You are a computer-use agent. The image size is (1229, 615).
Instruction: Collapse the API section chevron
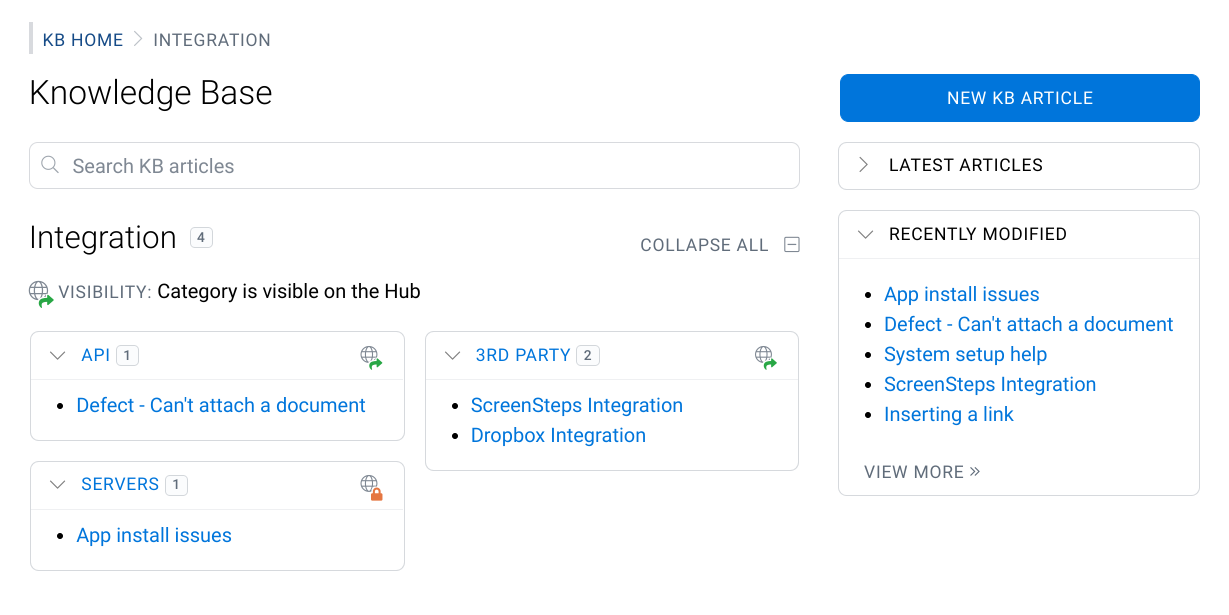[58, 355]
